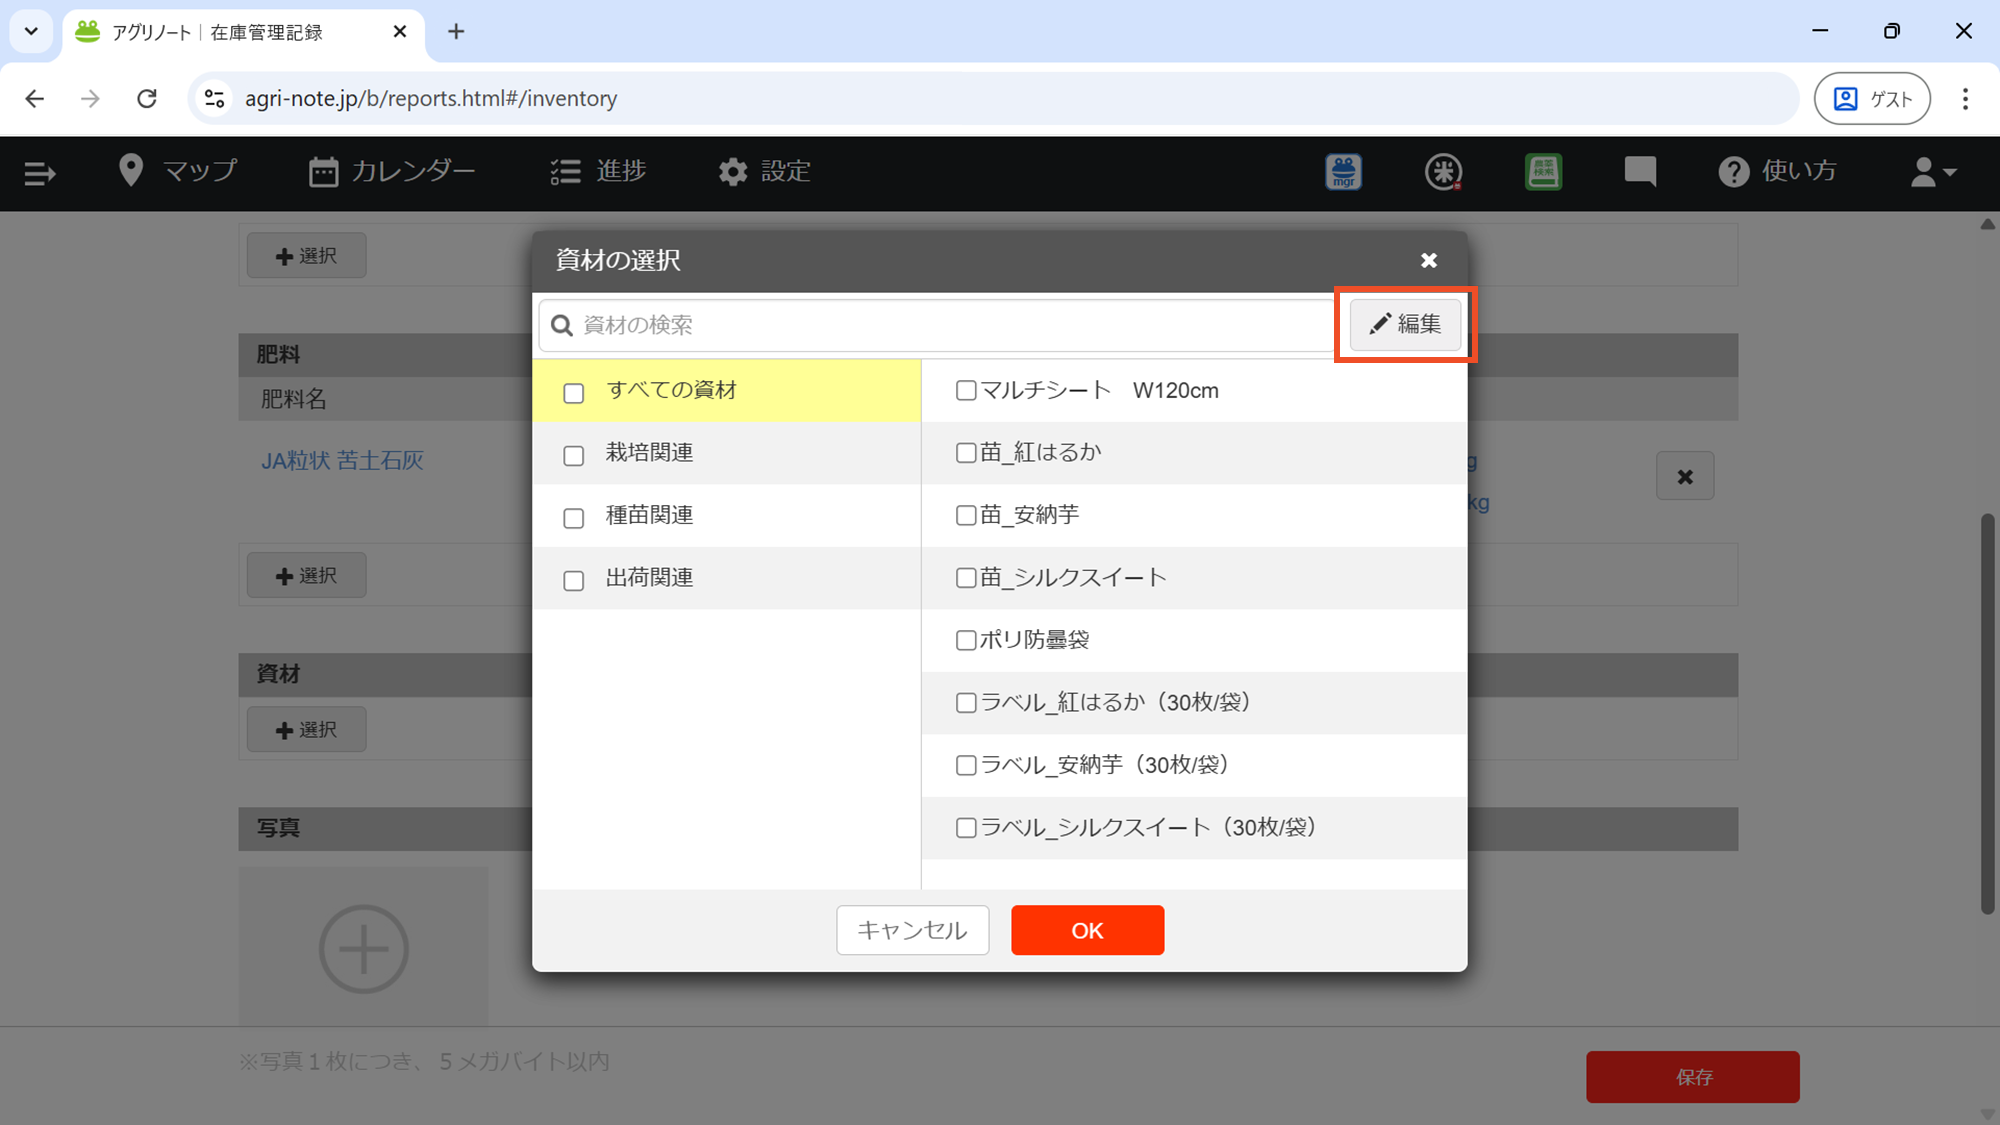Tick 苗_紅はるか checkbox
Viewport: 2000px width, 1125px height.
[x=965, y=453]
